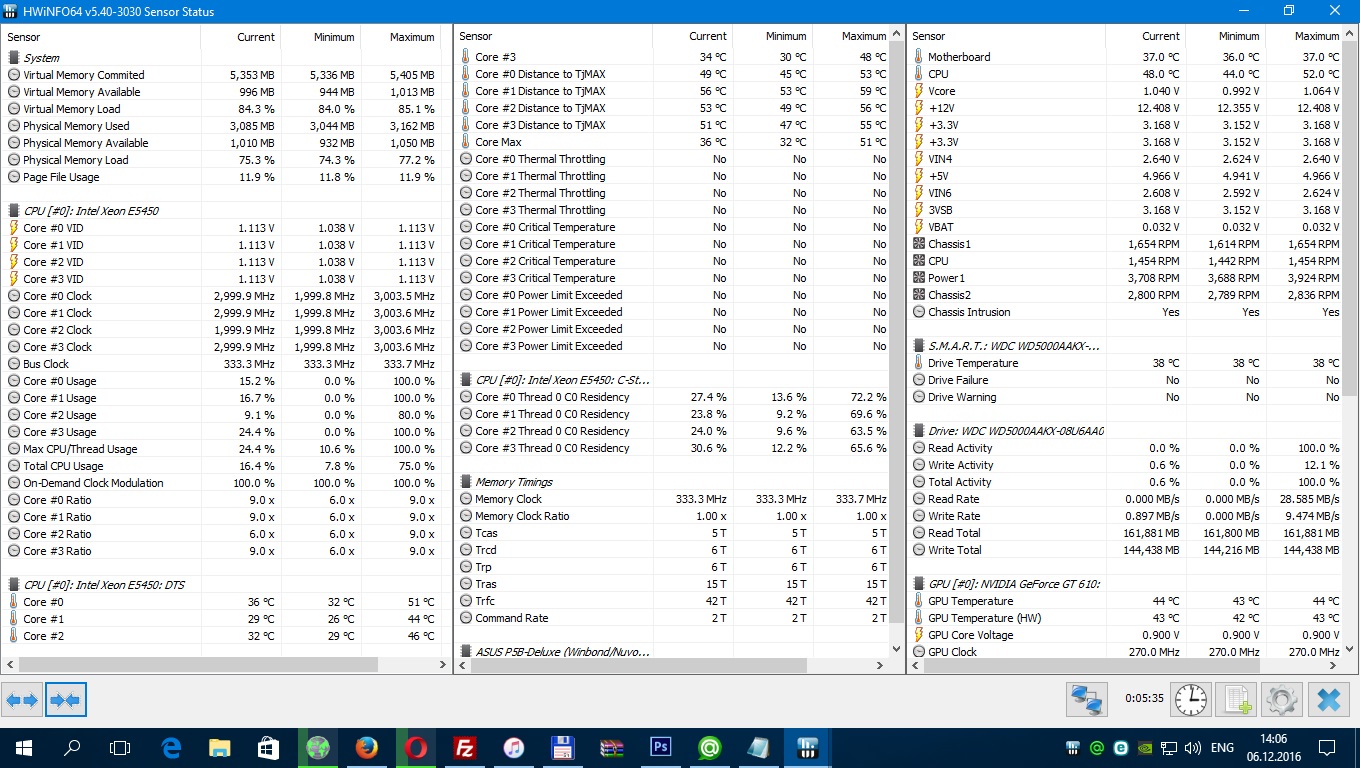Select the Intel Xeon E5450: DTS group heading
Screen dimensions: 1360x768
click(x=104, y=585)
